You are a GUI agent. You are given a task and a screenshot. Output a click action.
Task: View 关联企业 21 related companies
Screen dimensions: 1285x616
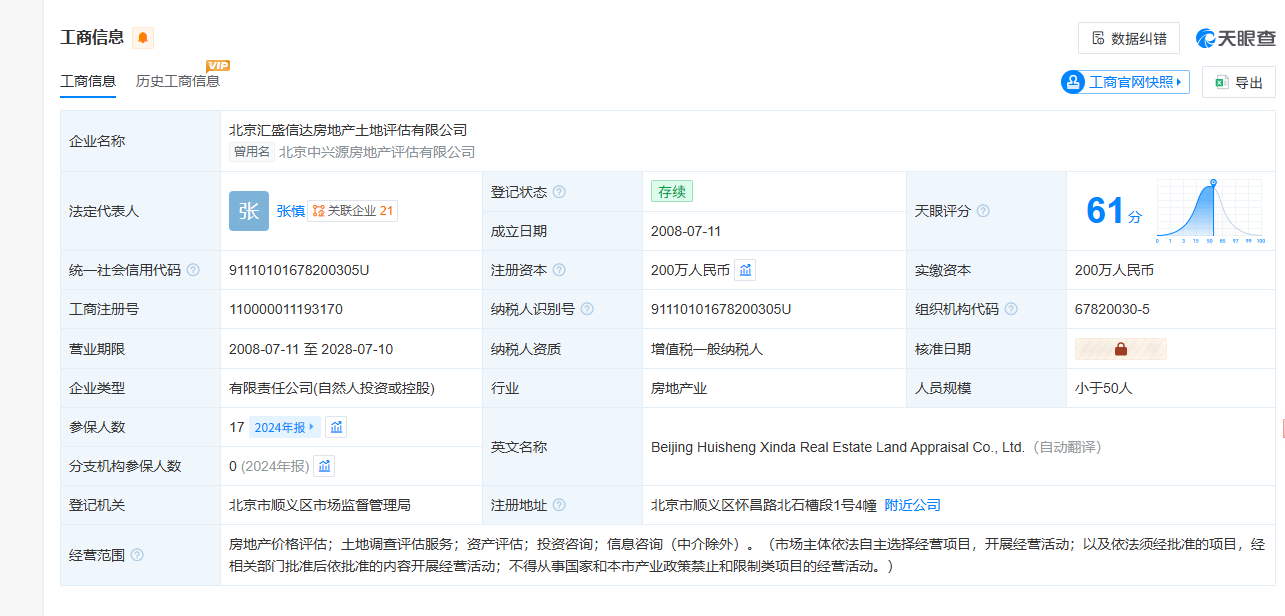point(353,211)
